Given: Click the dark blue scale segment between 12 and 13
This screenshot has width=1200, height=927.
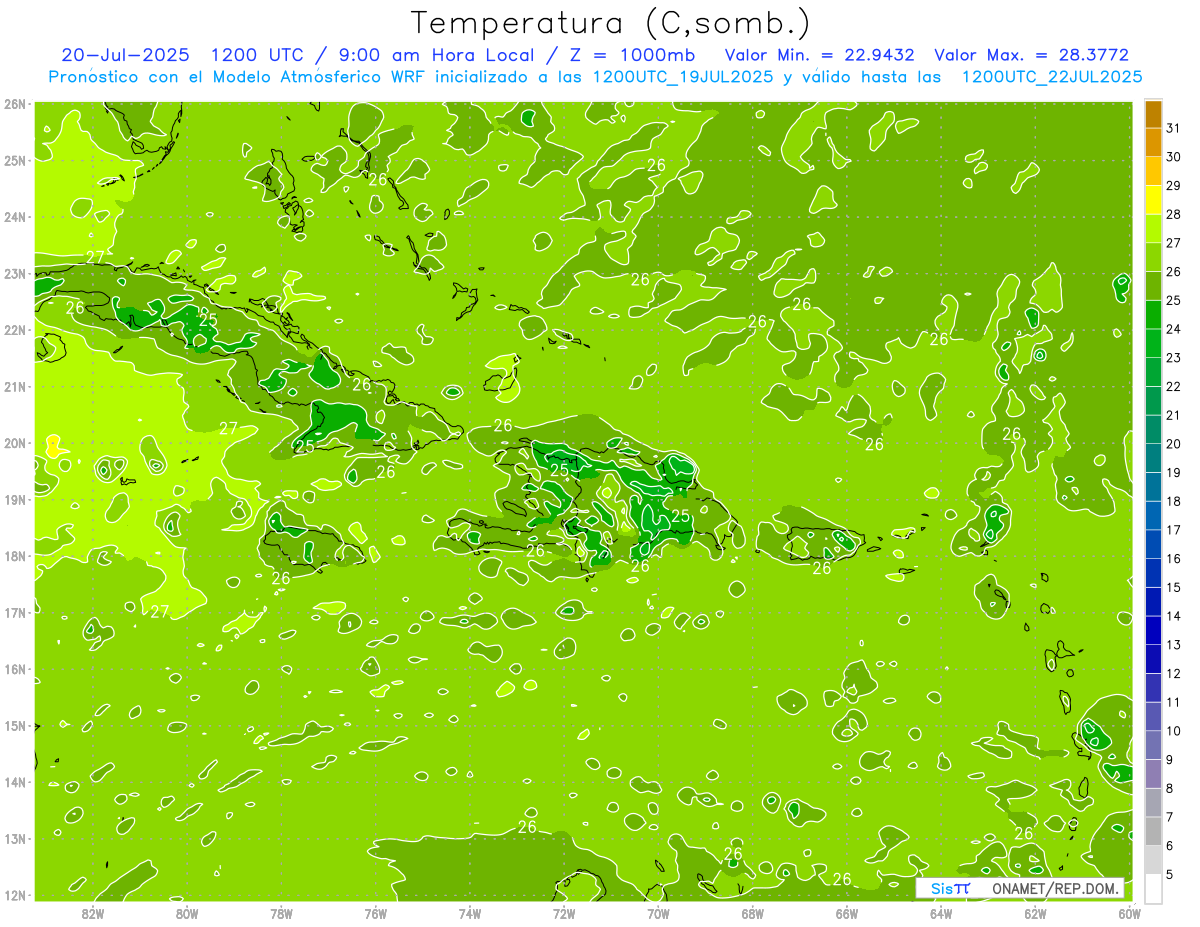Looking at the screenshot, I should point(1153,659).
